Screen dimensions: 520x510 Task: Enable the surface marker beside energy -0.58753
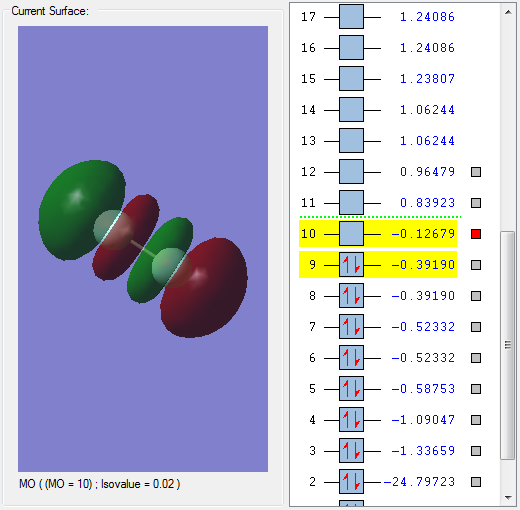tap(476, 389)
